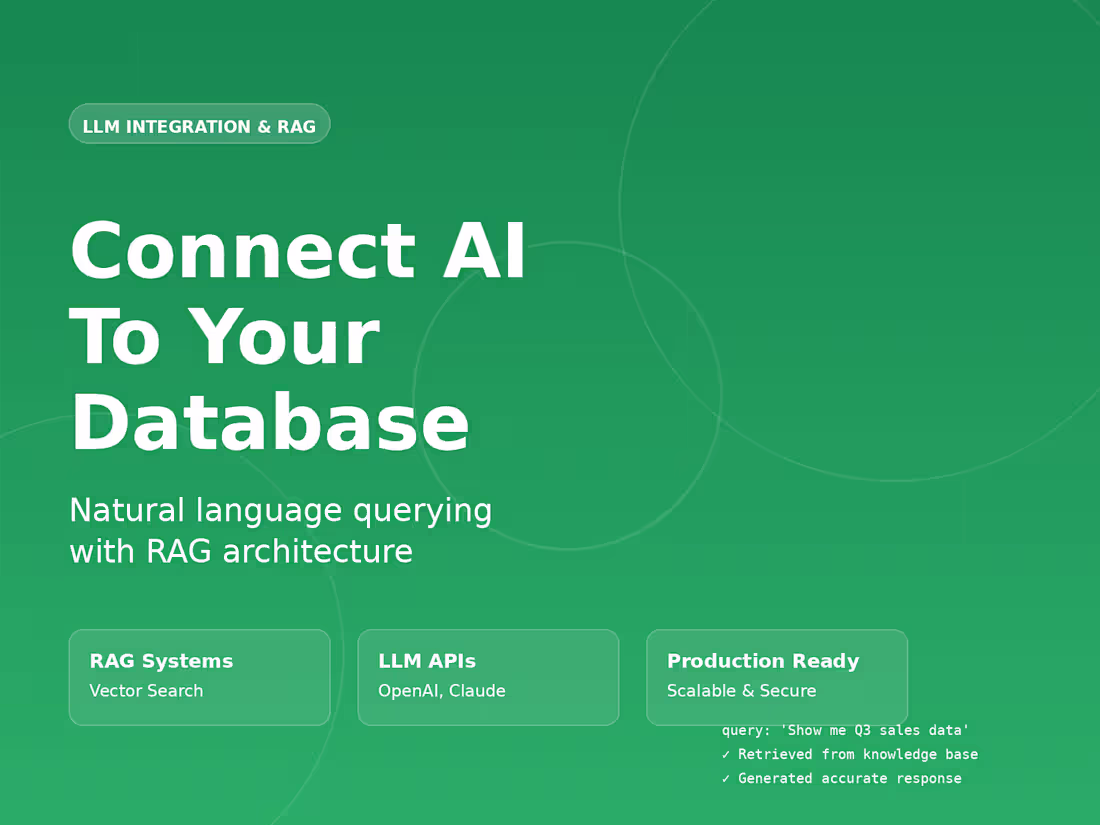1100x825 pixels.
Task: Click the OpenAI, Claude text
Action: [441, 691]
